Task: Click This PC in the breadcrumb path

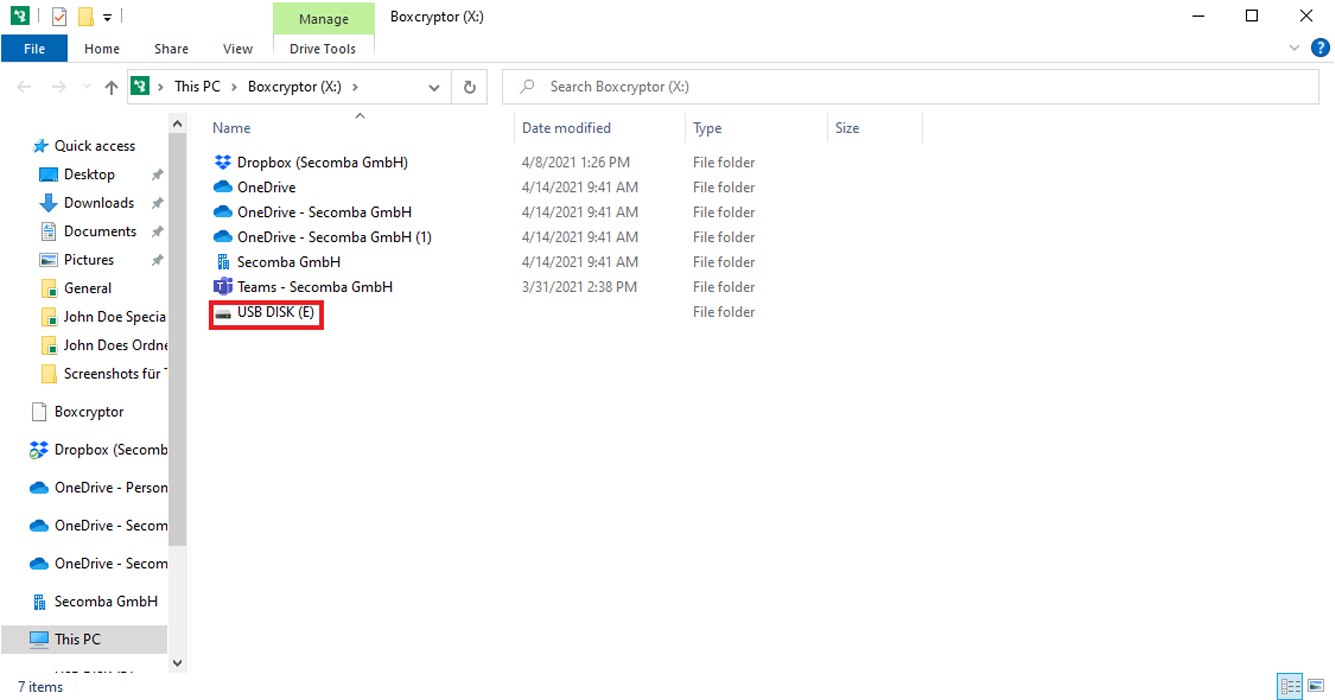Action: click(197, 87)
